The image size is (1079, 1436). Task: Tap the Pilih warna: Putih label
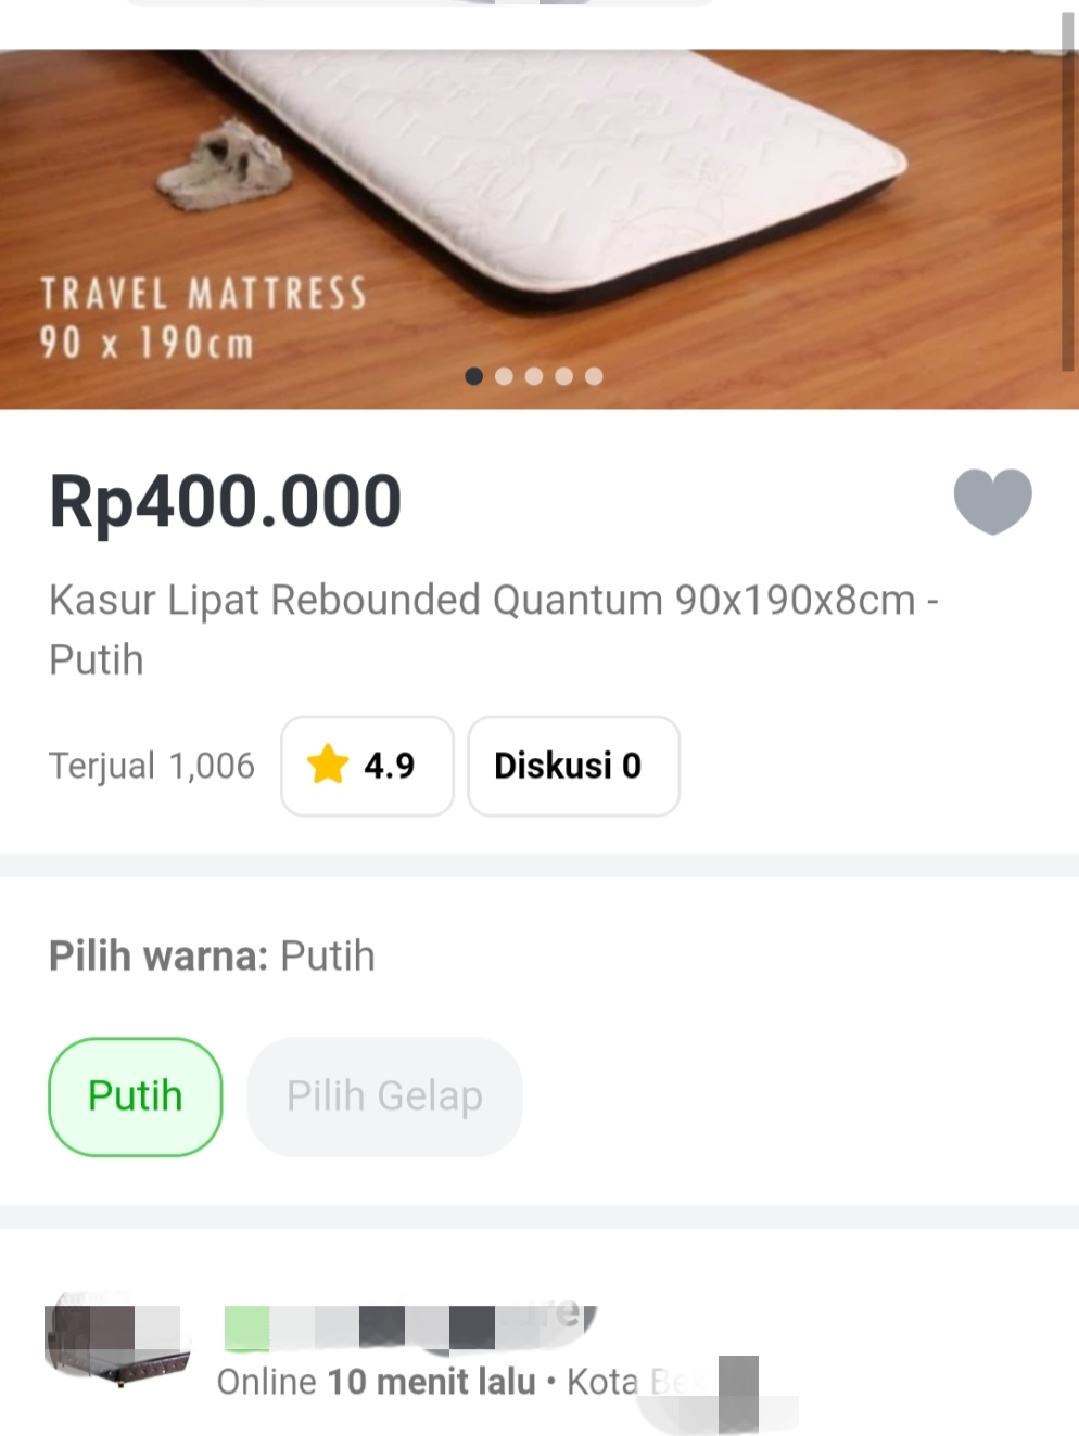point(212,956)
